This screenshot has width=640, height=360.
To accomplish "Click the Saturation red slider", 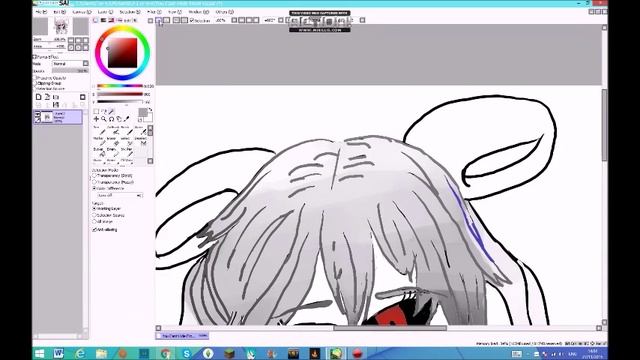I will click(120, 94).
